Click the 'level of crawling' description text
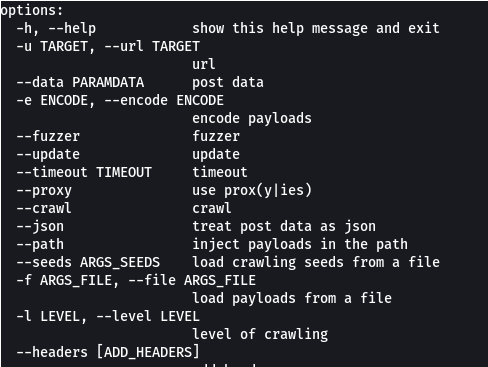 260,335
